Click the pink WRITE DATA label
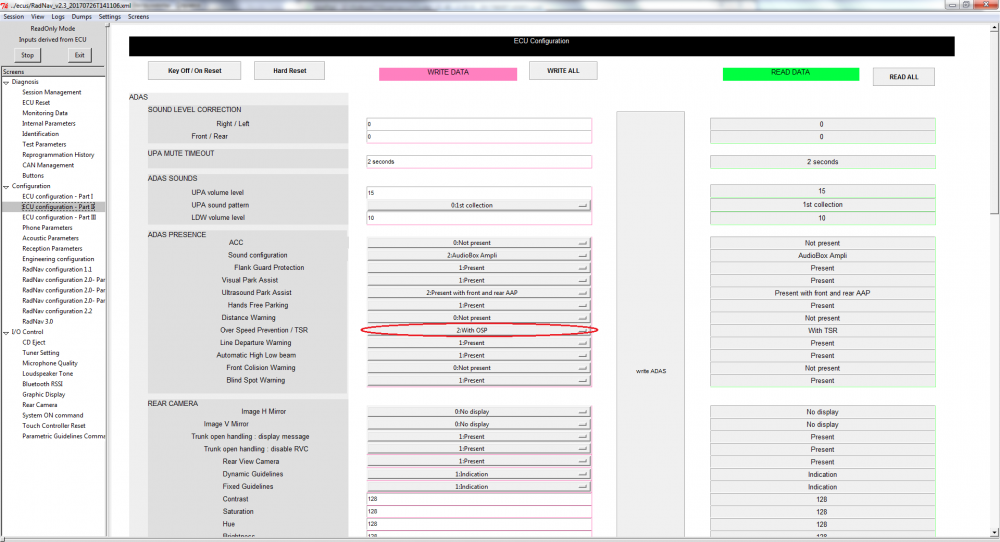This screenshot has width=1000, height=542. coord(448,73)
